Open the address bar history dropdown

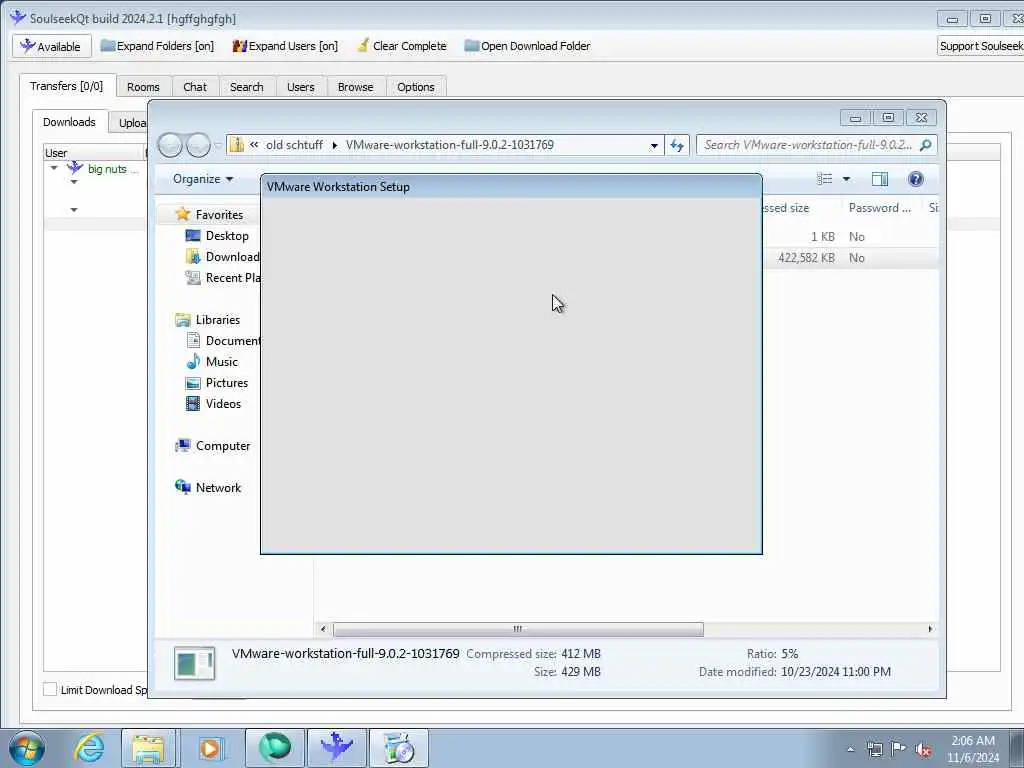coord(654,146)
